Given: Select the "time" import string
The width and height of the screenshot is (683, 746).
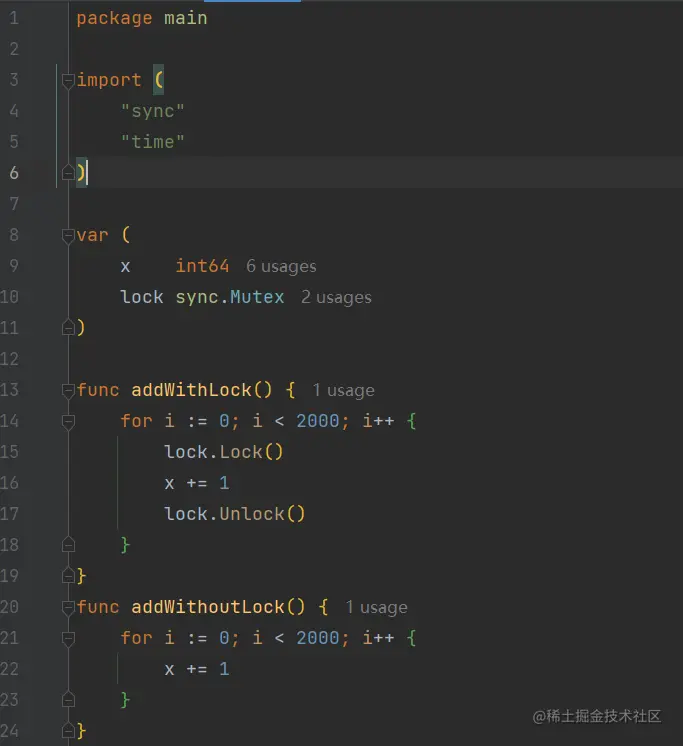Looking at the screenshot, I should [152, 142].
